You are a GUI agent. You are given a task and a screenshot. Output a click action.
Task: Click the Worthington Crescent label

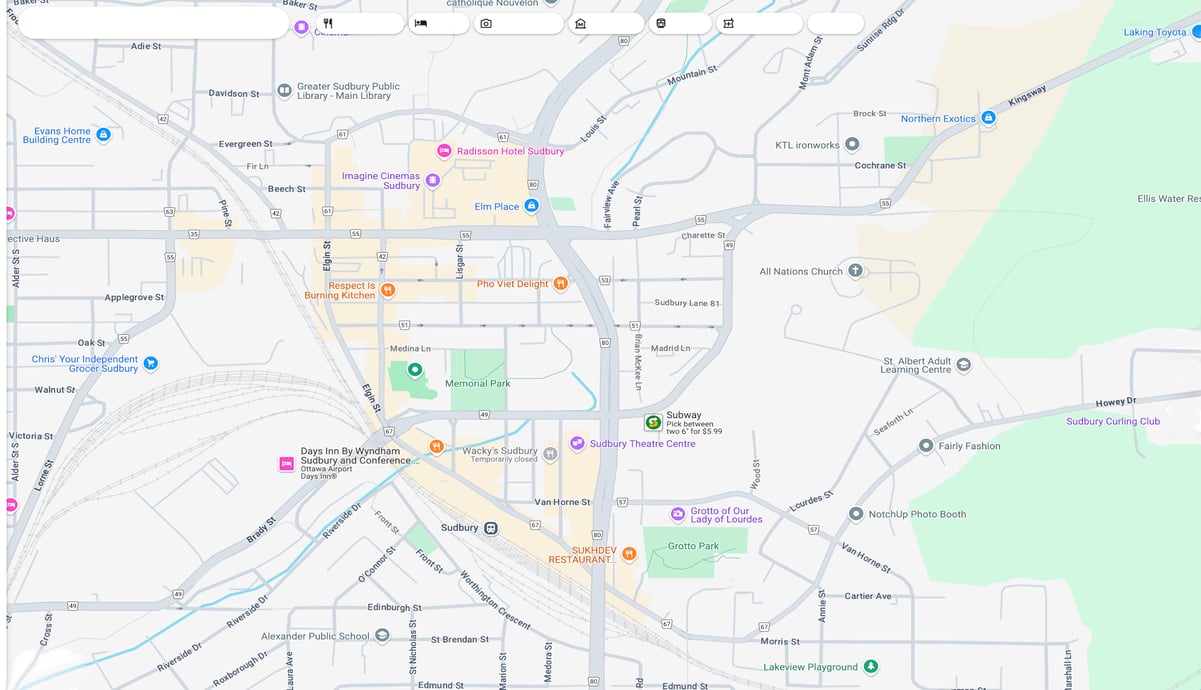click(496, 600)
